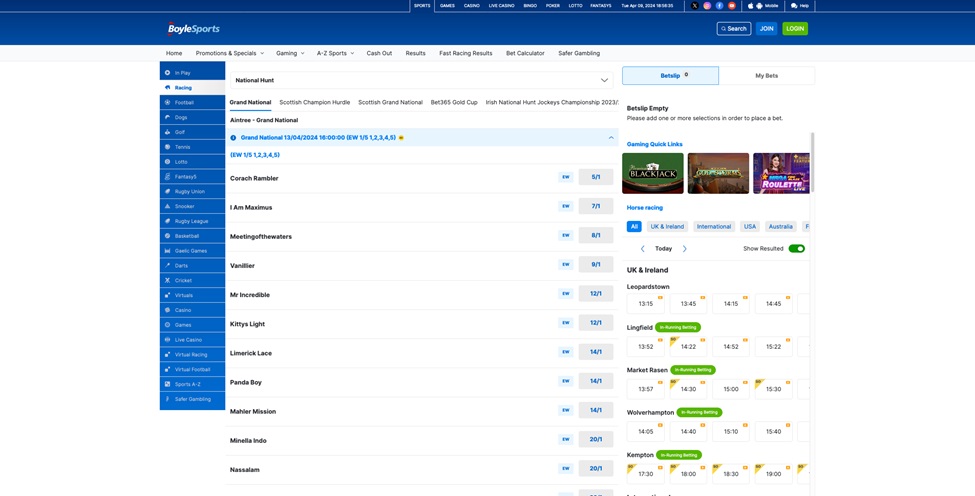The image size is (975, 496).
Task: Click the Football icon in sidebar
Action: click(168, 102)
